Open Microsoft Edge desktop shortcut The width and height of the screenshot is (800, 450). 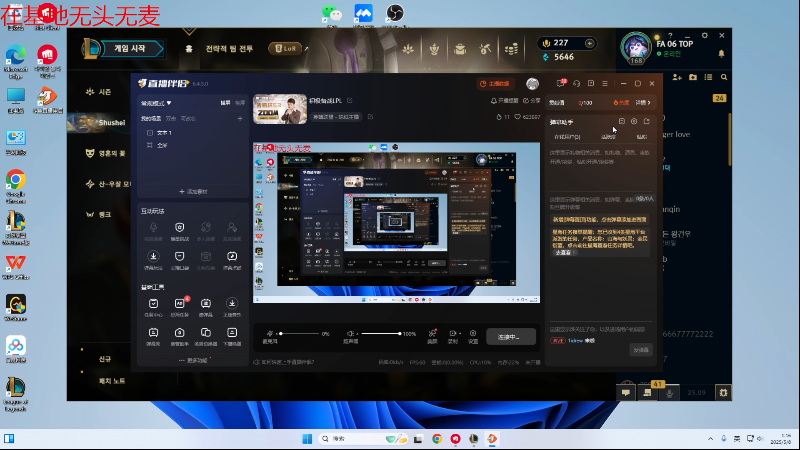(16, 62)
